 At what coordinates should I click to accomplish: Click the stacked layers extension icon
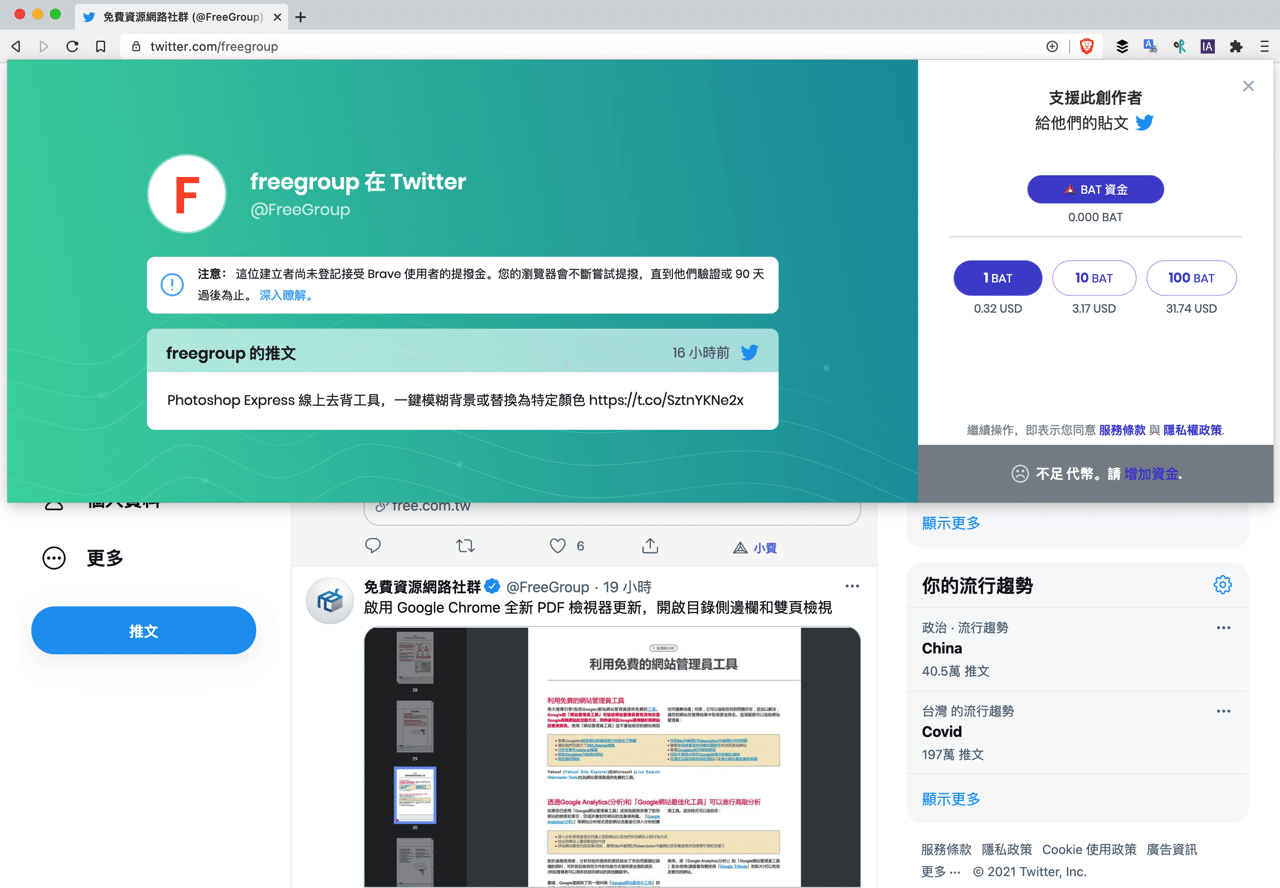(1122, 46)
